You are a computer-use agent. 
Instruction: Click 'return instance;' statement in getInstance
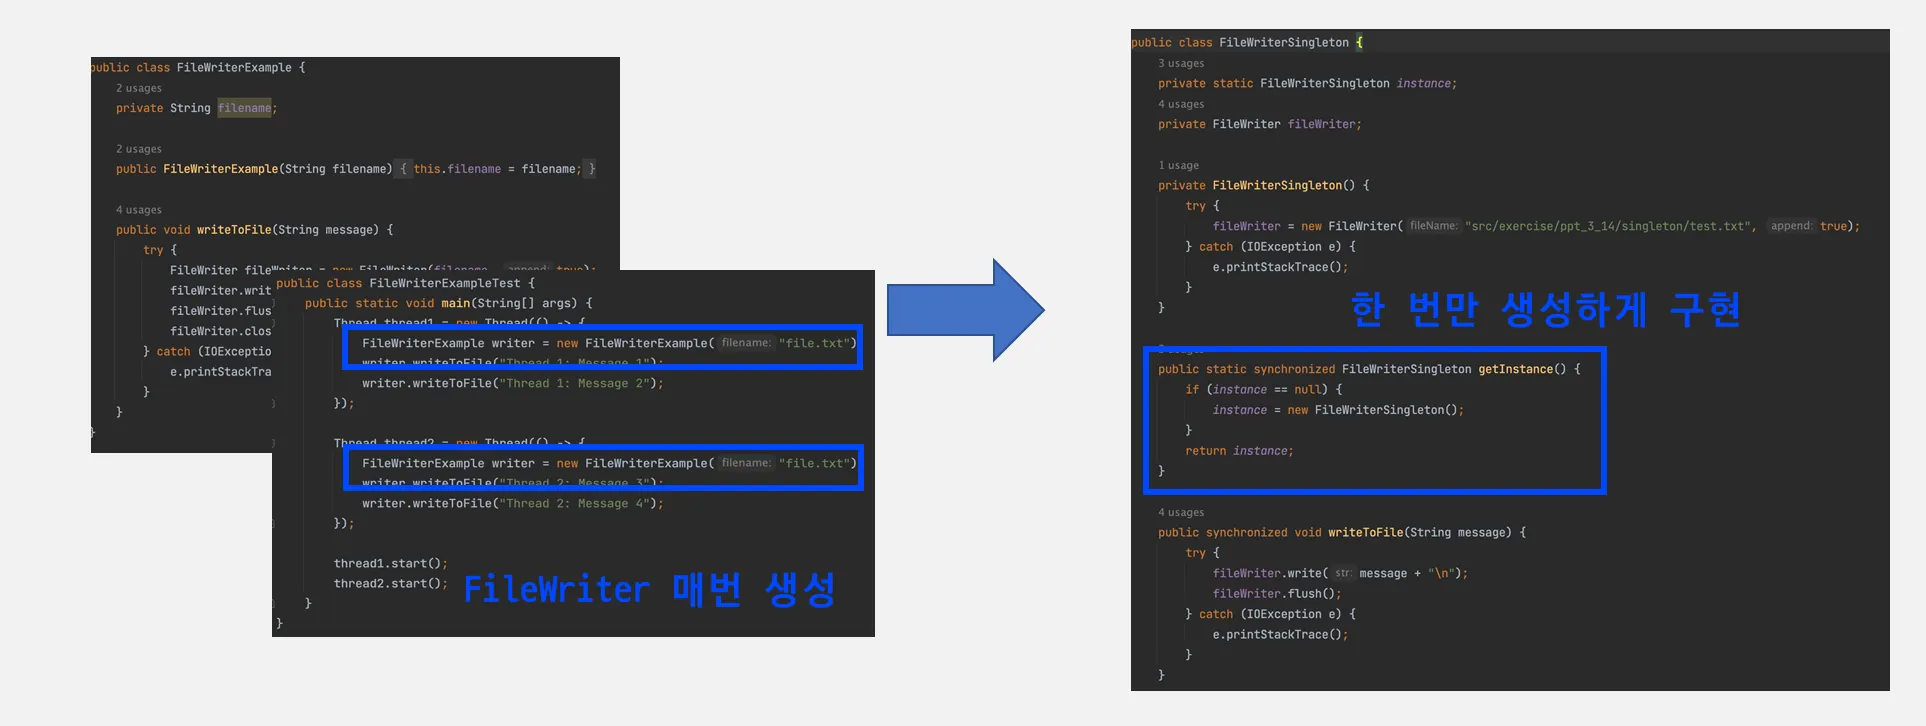[x=1239, y=451]
